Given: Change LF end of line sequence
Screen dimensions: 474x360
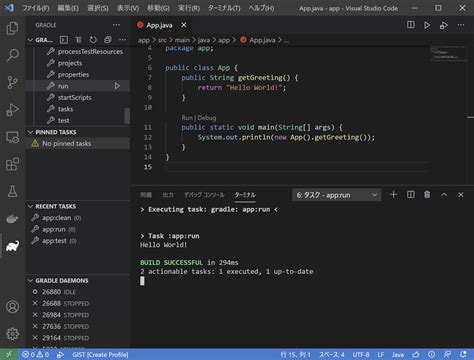Looking at the screenshot, I should [x=380, y=355].
